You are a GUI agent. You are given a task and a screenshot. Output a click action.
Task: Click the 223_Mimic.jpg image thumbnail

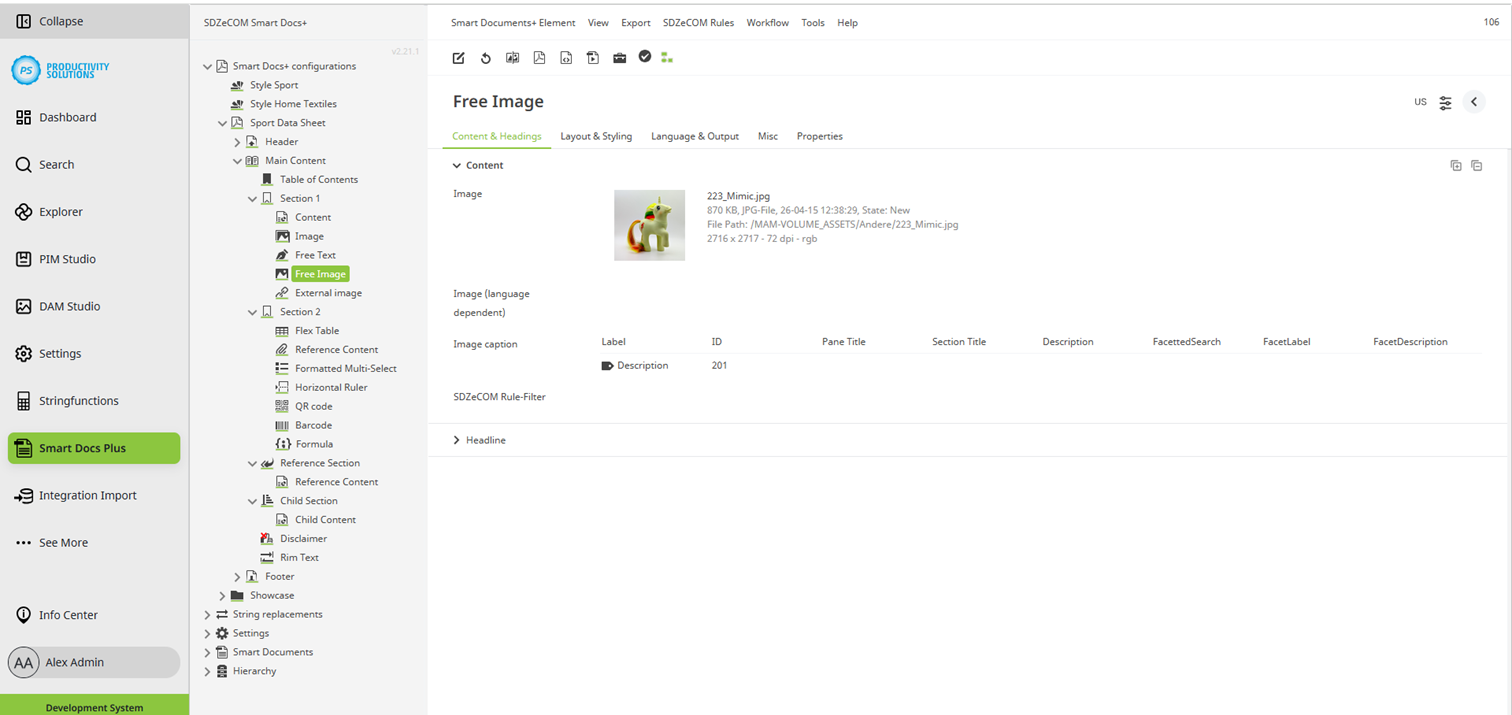click(650, 225)
